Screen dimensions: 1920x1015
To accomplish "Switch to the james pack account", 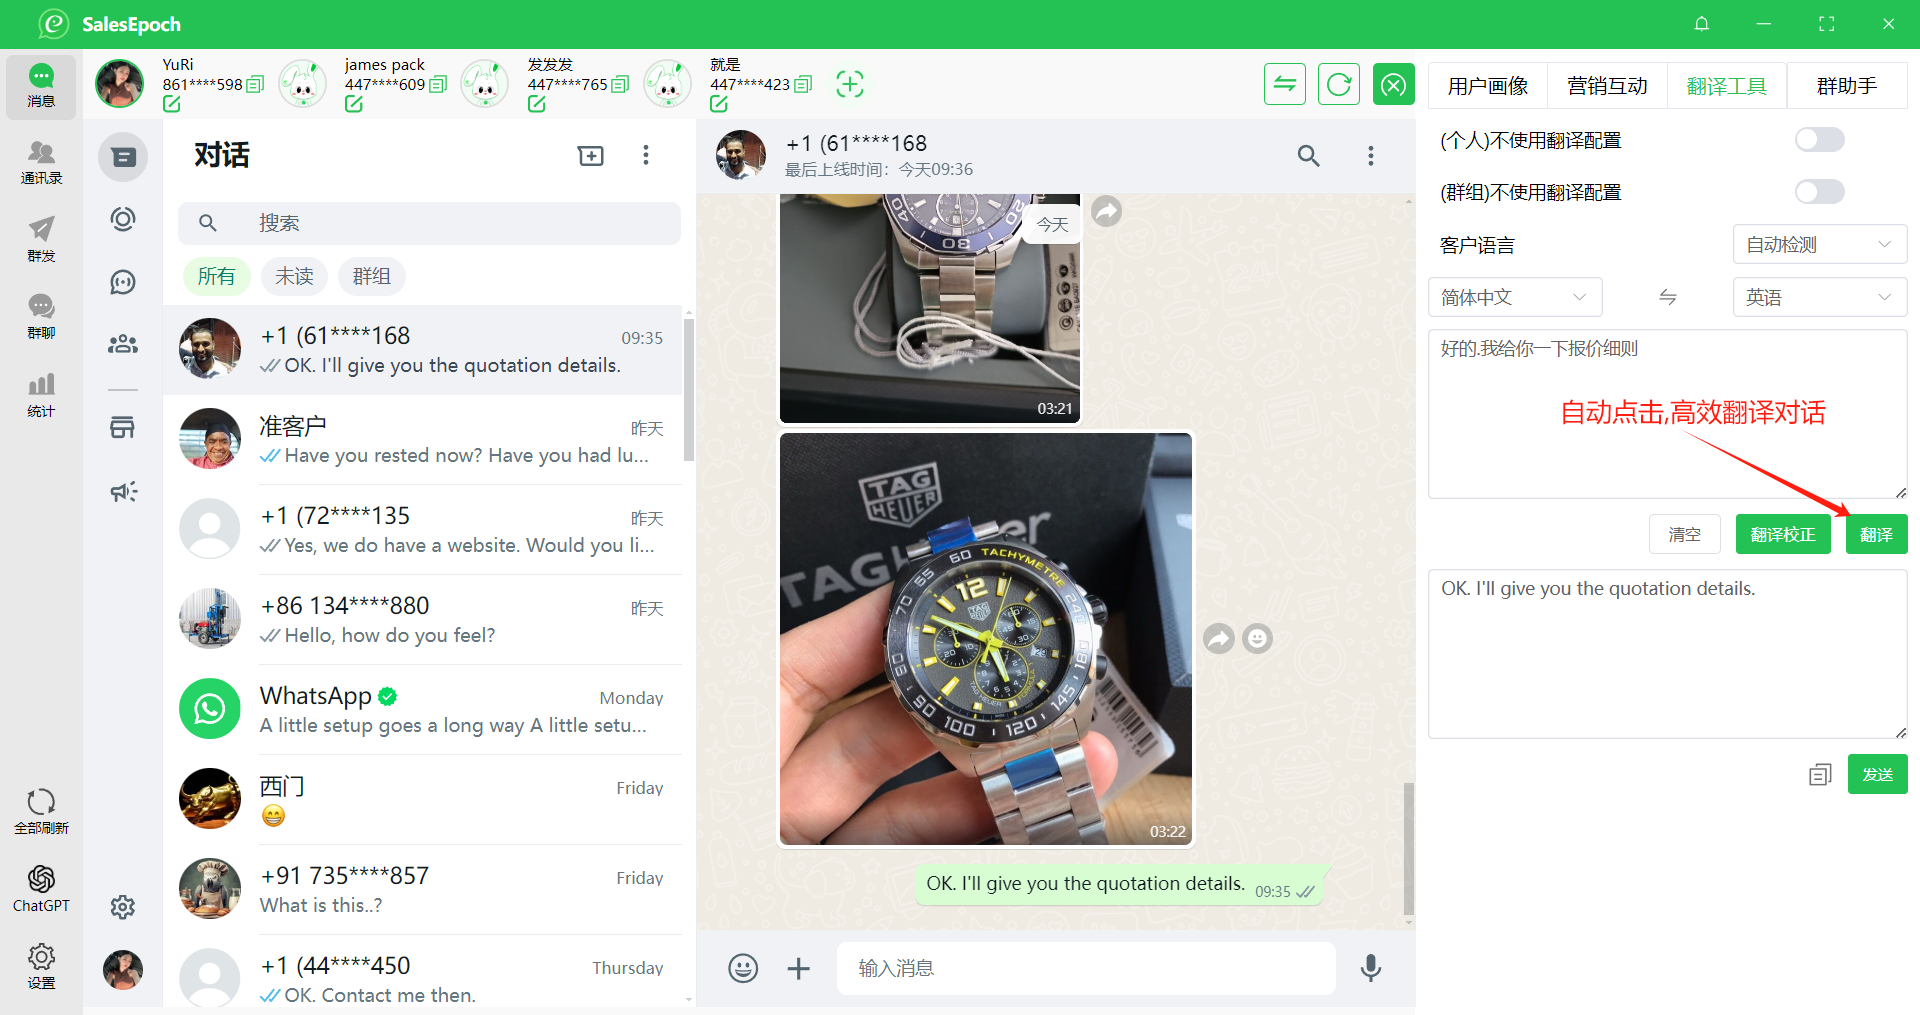I will tap(362, 84).
